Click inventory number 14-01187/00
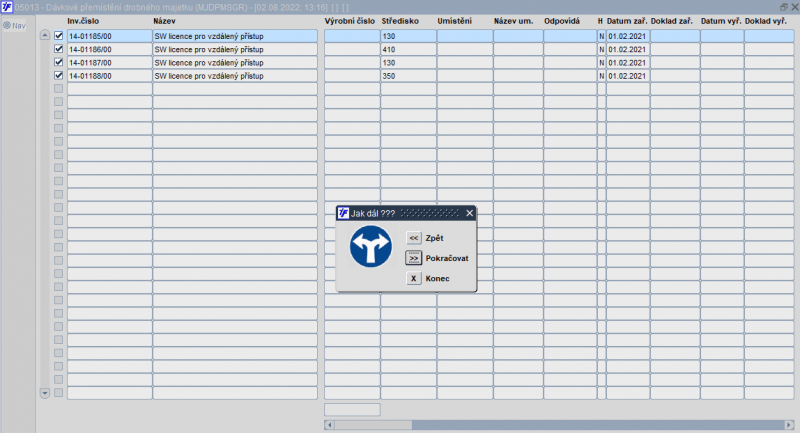Viewport: 800px width, 433px height. tap(110, 63)
